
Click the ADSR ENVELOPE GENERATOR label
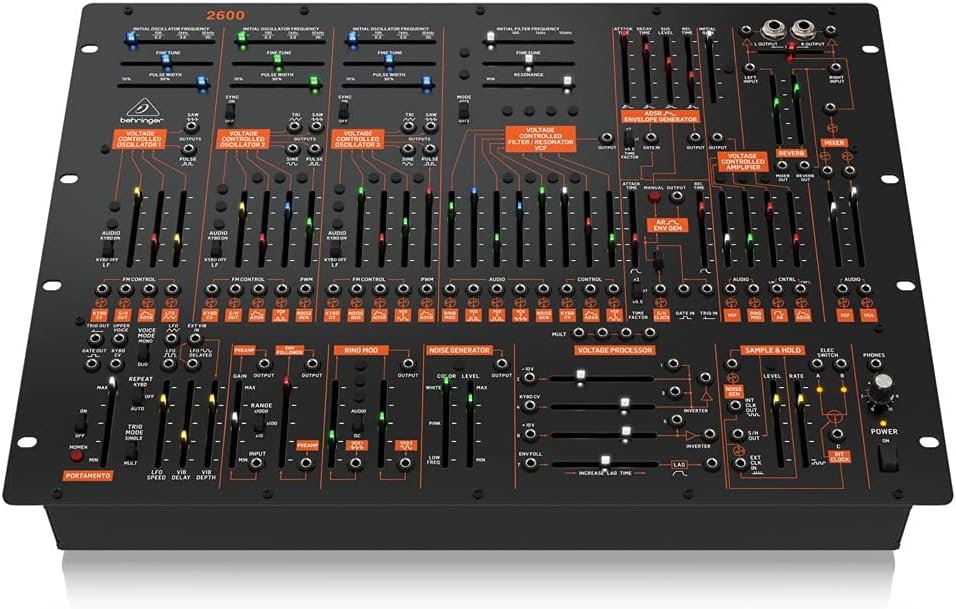coord(660,116)
